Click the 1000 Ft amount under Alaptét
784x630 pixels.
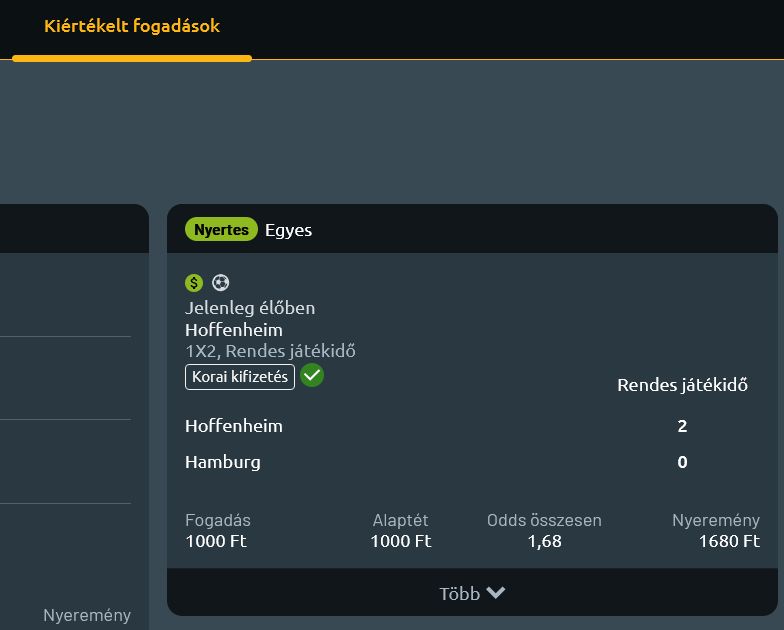(x=400, y=541)
